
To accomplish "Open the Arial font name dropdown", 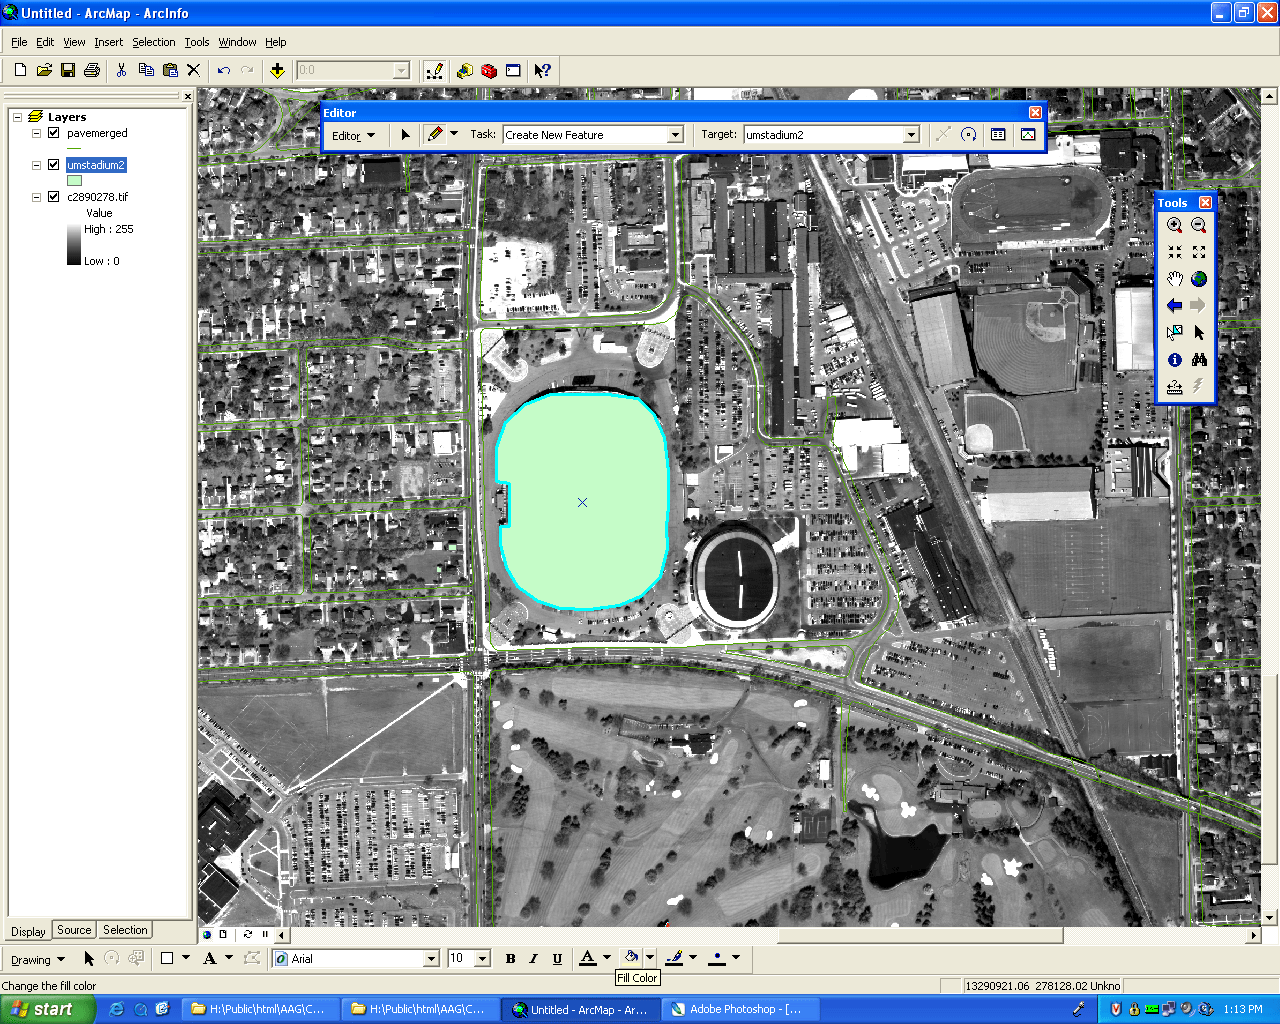I will (x=431, y=959).
